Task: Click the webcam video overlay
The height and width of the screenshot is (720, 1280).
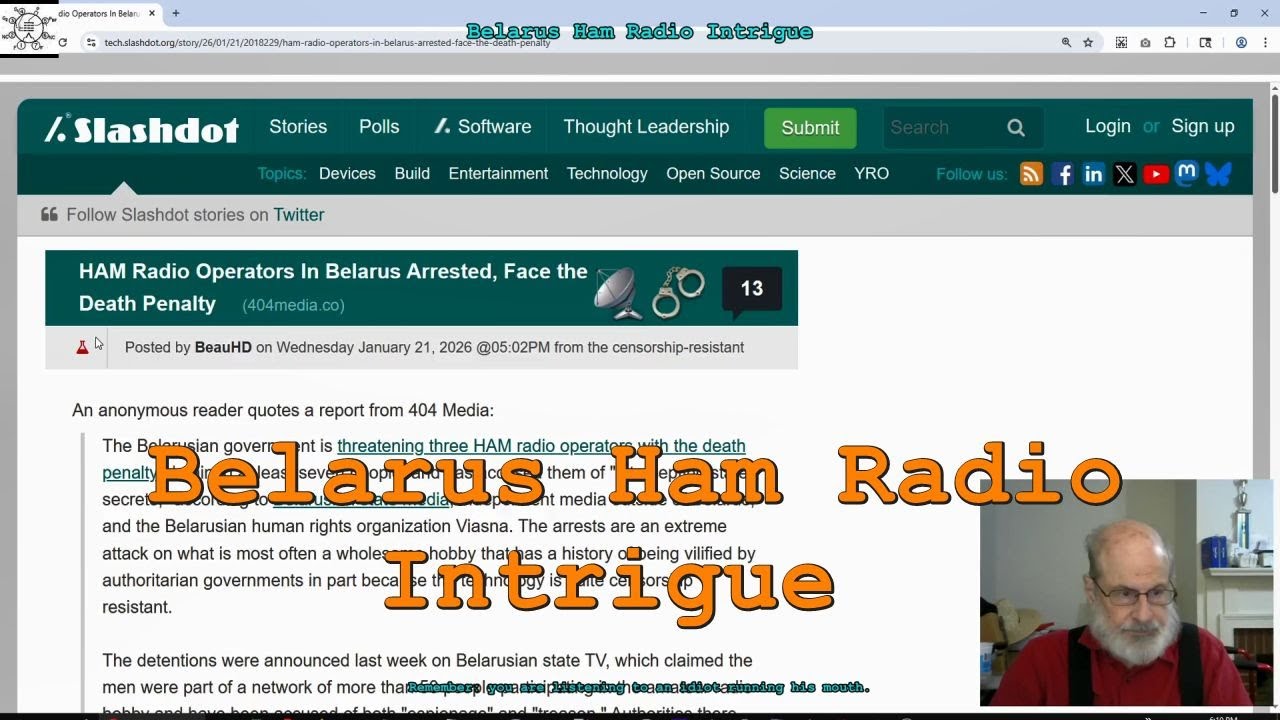Action: [x=1128, y=593]
